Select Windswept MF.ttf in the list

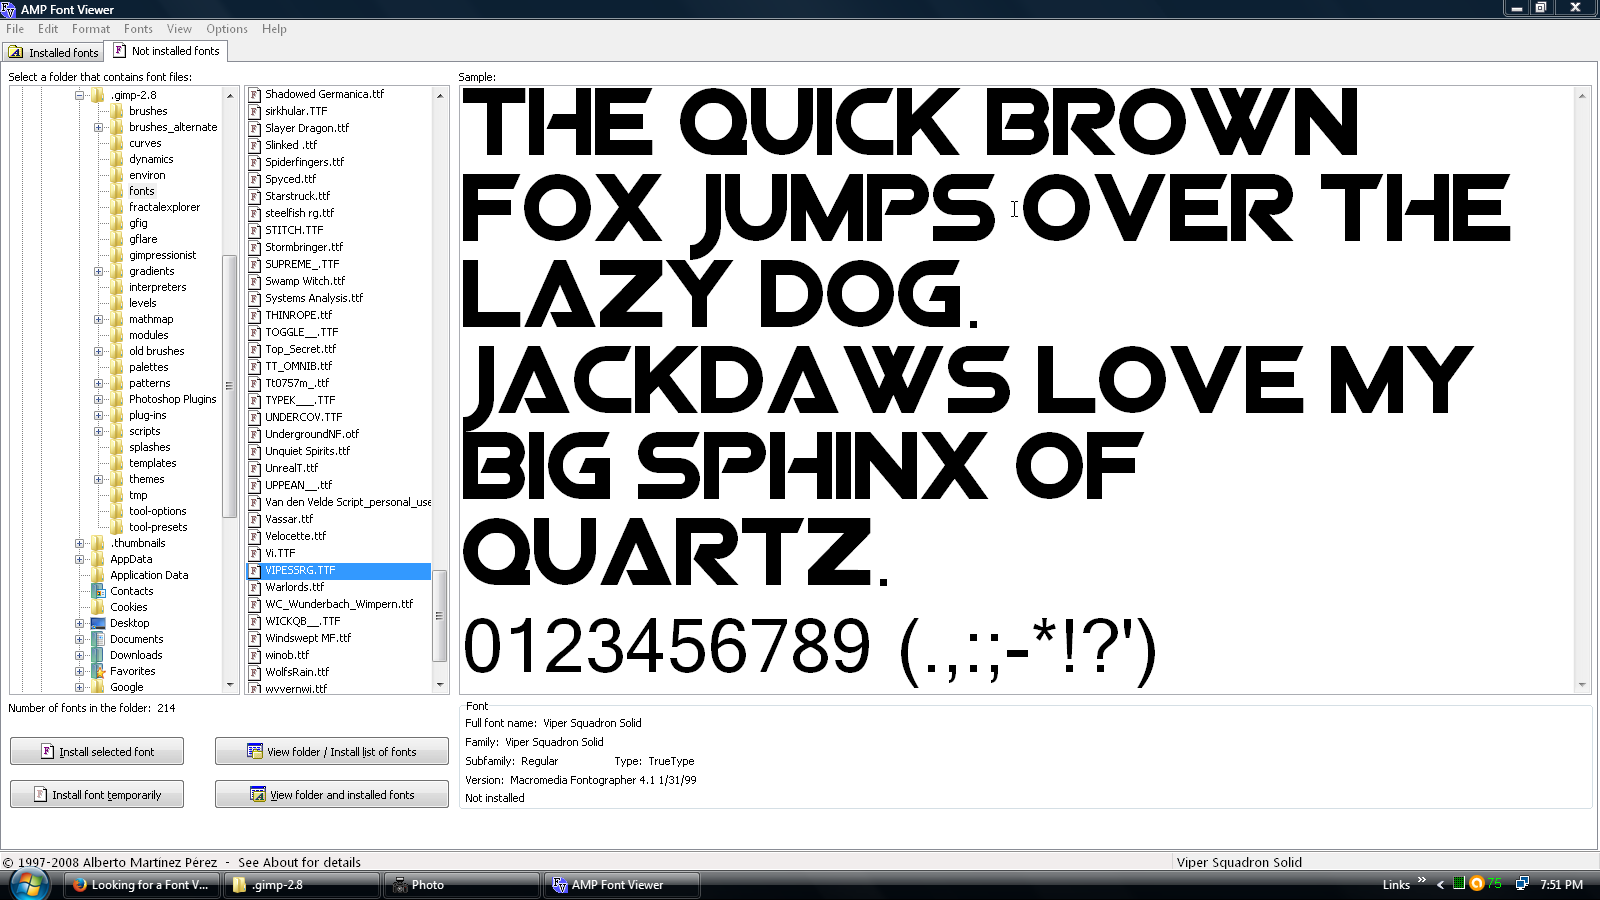pos(308,638)
